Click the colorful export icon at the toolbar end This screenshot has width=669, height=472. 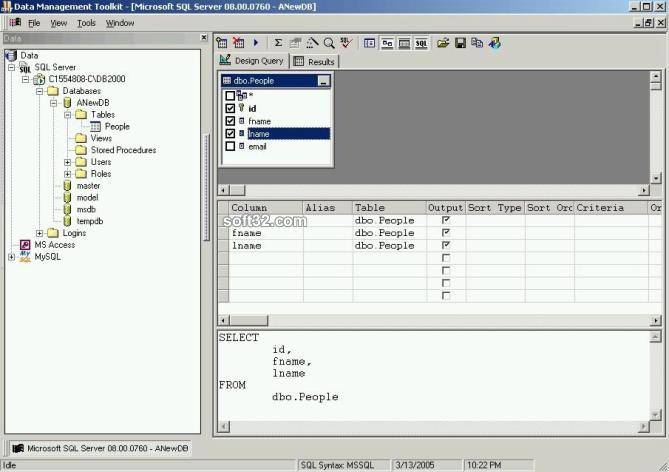tap(494, 43)
